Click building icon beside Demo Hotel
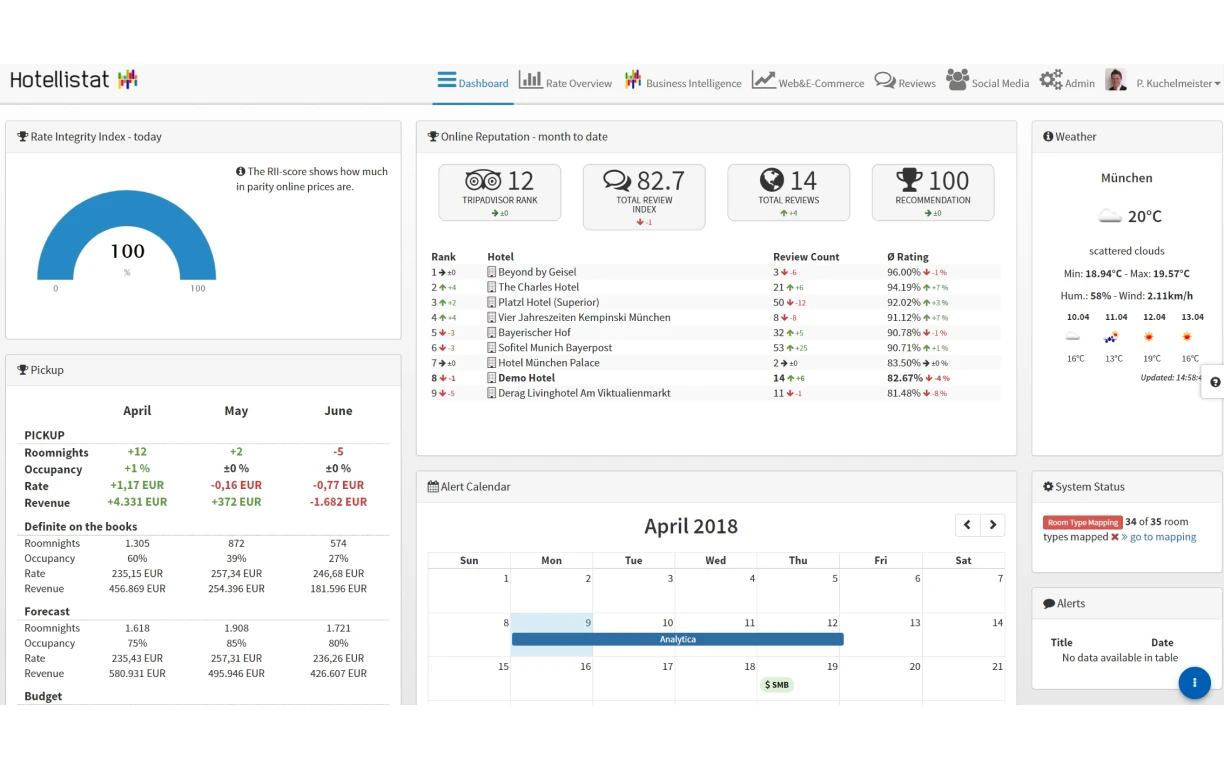1224x768 pixels. pos(491,378)
